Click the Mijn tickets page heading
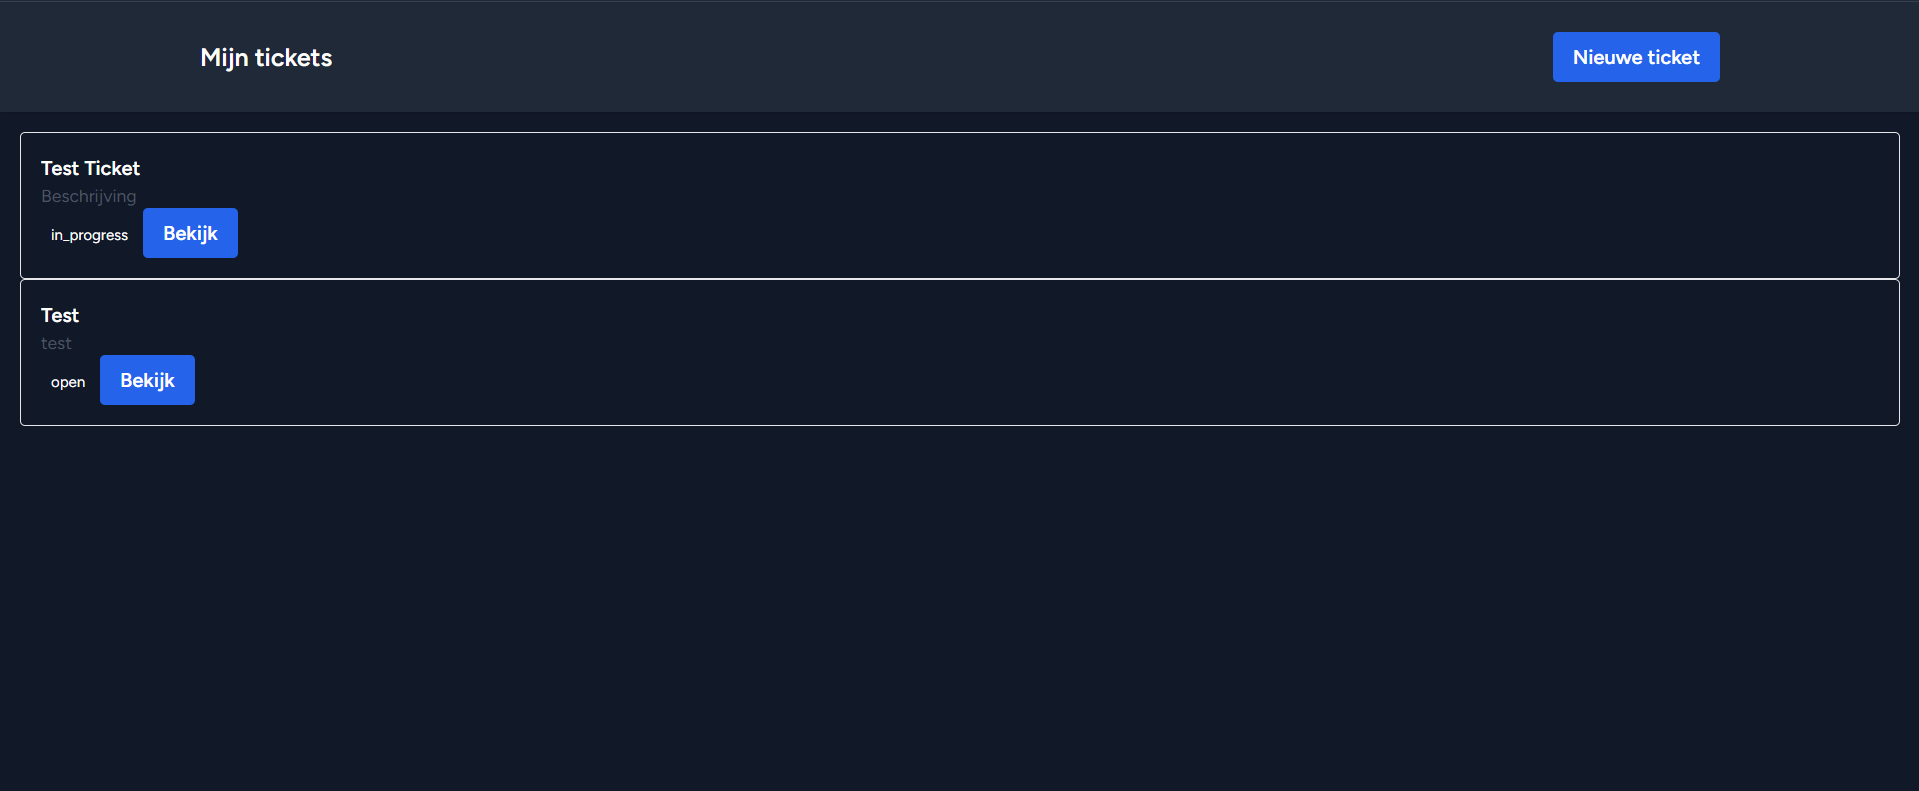This screenshot has width=1919, height=791. pyautogui.click(x=266, y=58)
